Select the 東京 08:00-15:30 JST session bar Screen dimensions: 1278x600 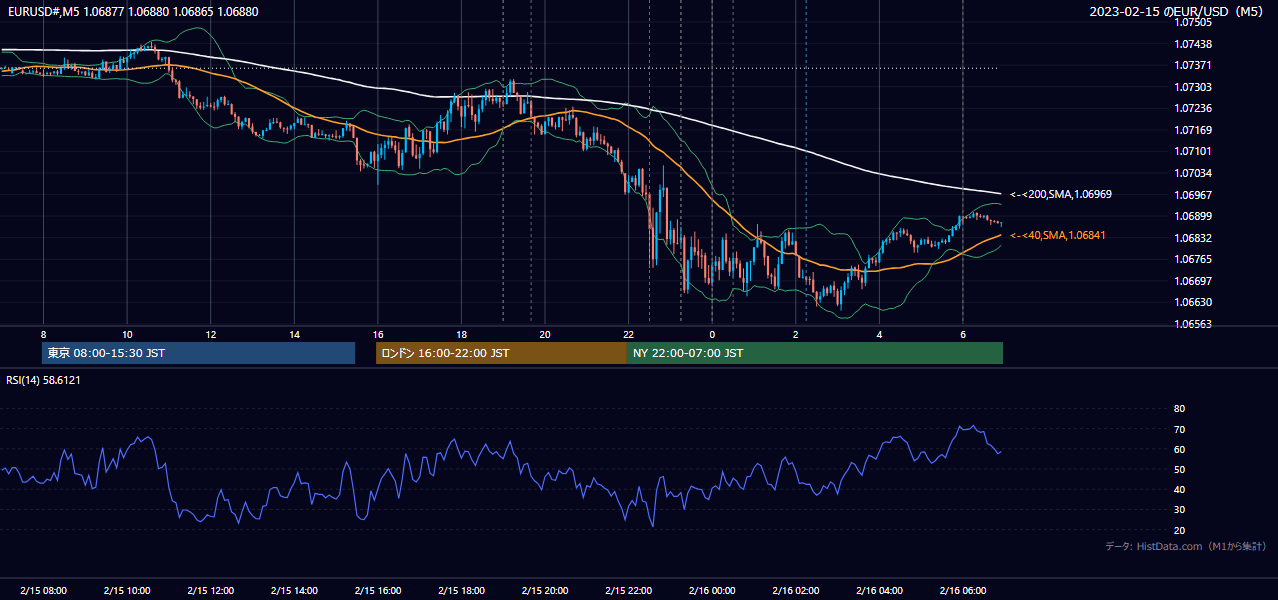[x=198, y=353]
